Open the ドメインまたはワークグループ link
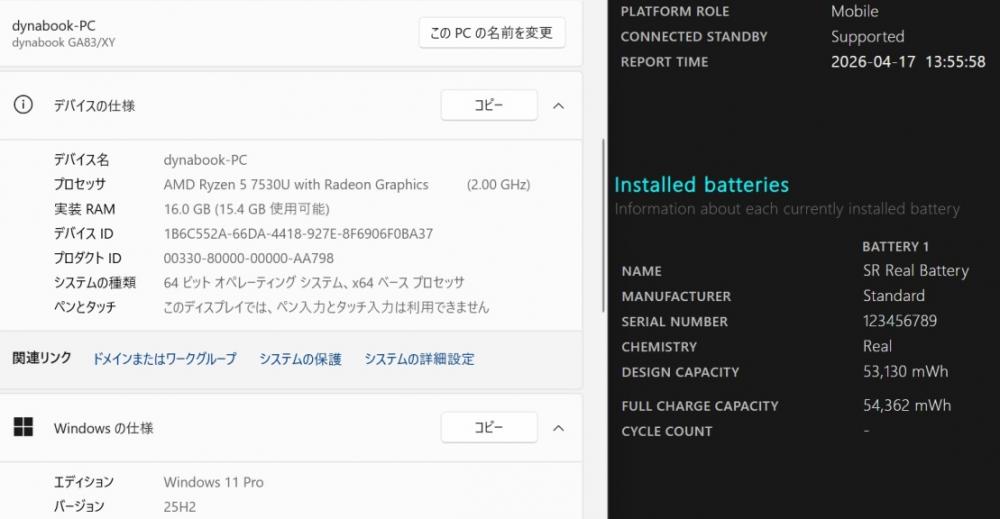The width and height of the screenshot is (1000, 519). 164,359
